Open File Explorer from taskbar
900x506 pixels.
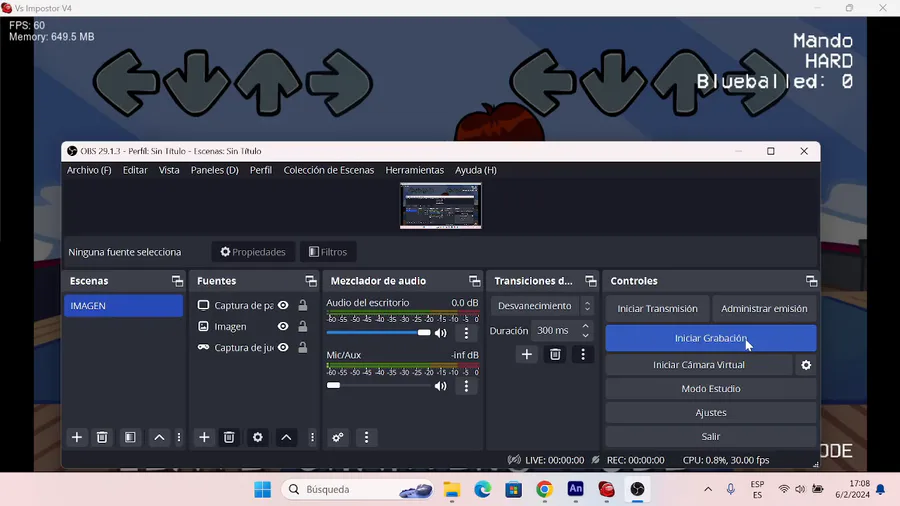[452, 489]
